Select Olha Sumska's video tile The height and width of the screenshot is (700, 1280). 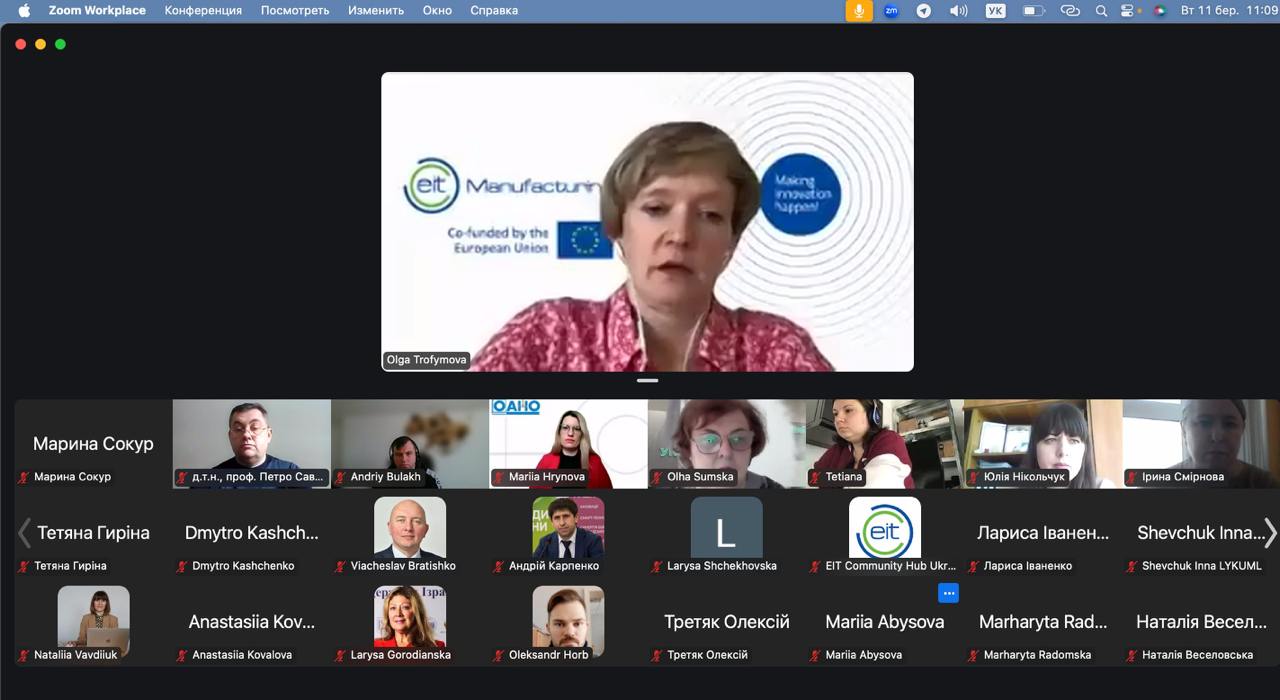pos(726,444)
